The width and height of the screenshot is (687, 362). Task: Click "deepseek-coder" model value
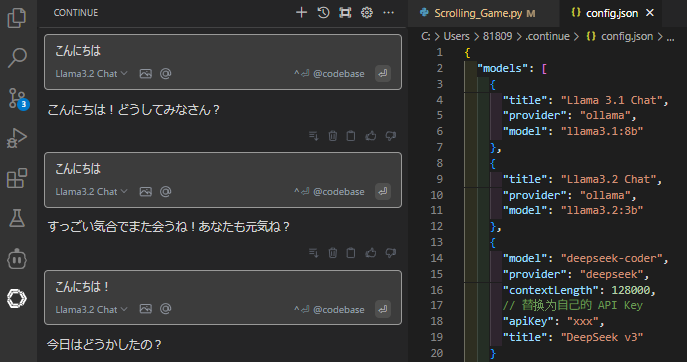612,258
